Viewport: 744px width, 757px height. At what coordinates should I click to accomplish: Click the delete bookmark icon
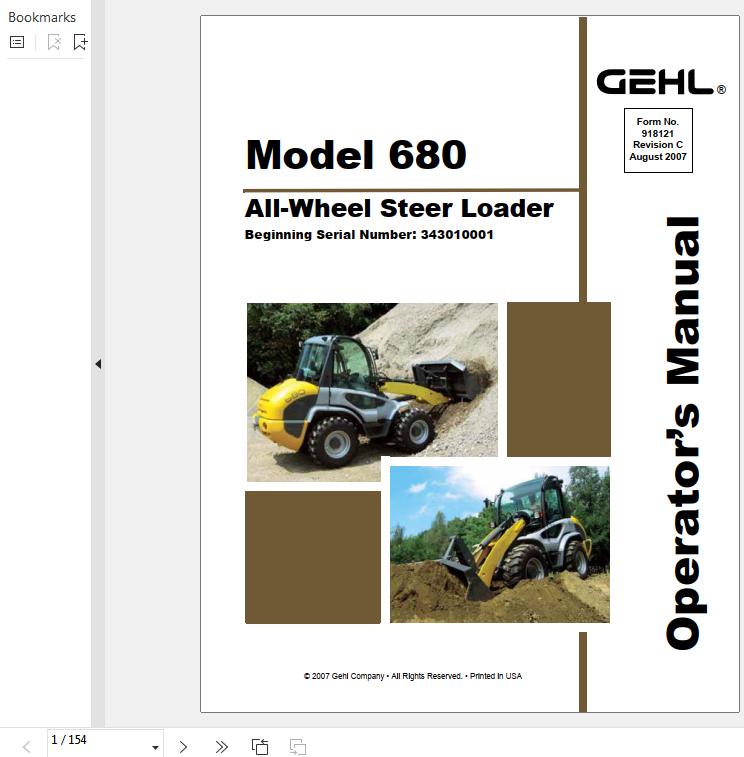(x=54, y=42)
